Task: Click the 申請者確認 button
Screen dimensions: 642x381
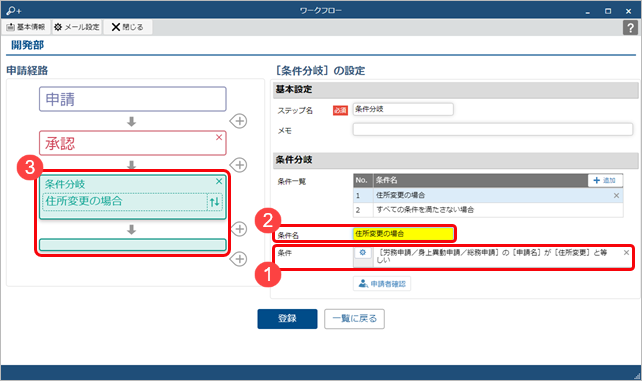Action: (382, 284)
